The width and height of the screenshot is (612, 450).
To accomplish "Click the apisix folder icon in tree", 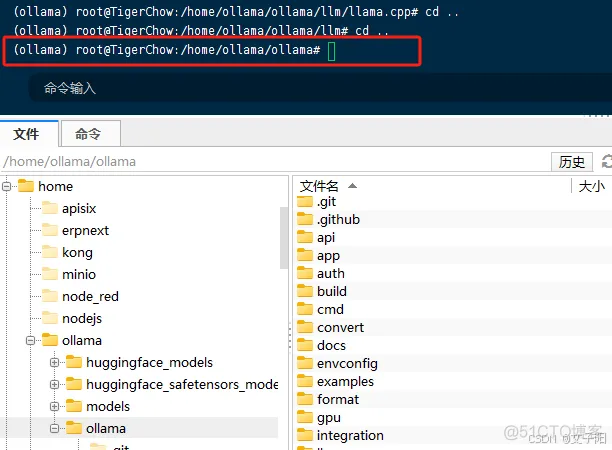I will coord(50,208).
